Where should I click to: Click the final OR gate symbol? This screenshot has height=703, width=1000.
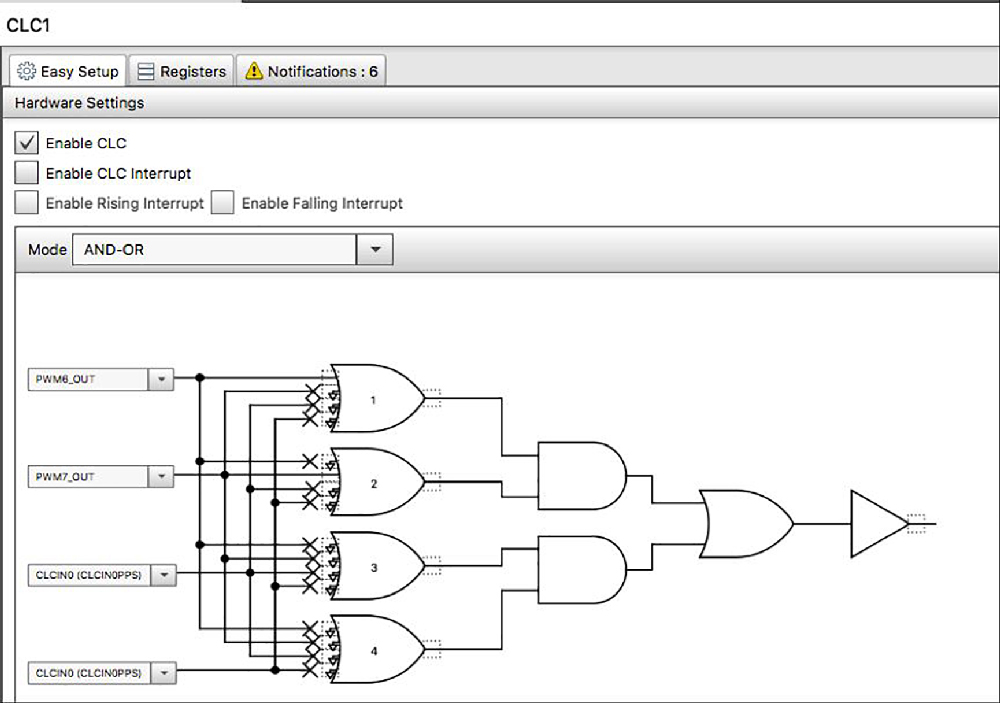click(746, 524)
